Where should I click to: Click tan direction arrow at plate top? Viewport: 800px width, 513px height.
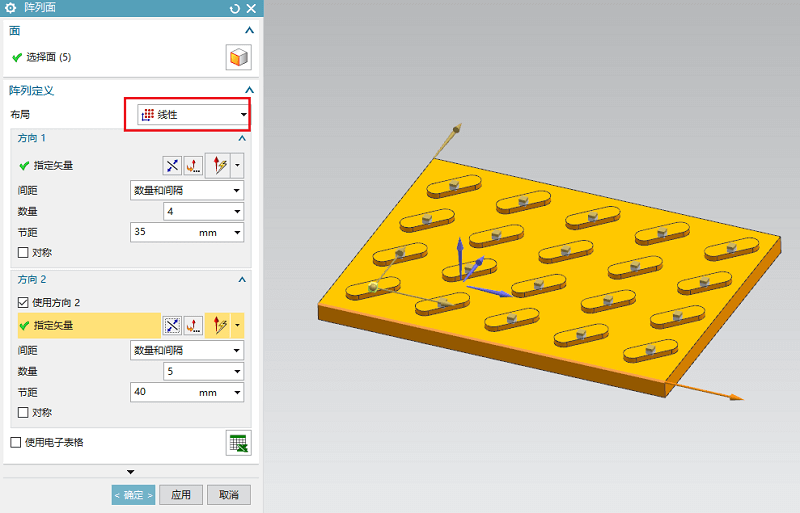(x=456, y=128)
